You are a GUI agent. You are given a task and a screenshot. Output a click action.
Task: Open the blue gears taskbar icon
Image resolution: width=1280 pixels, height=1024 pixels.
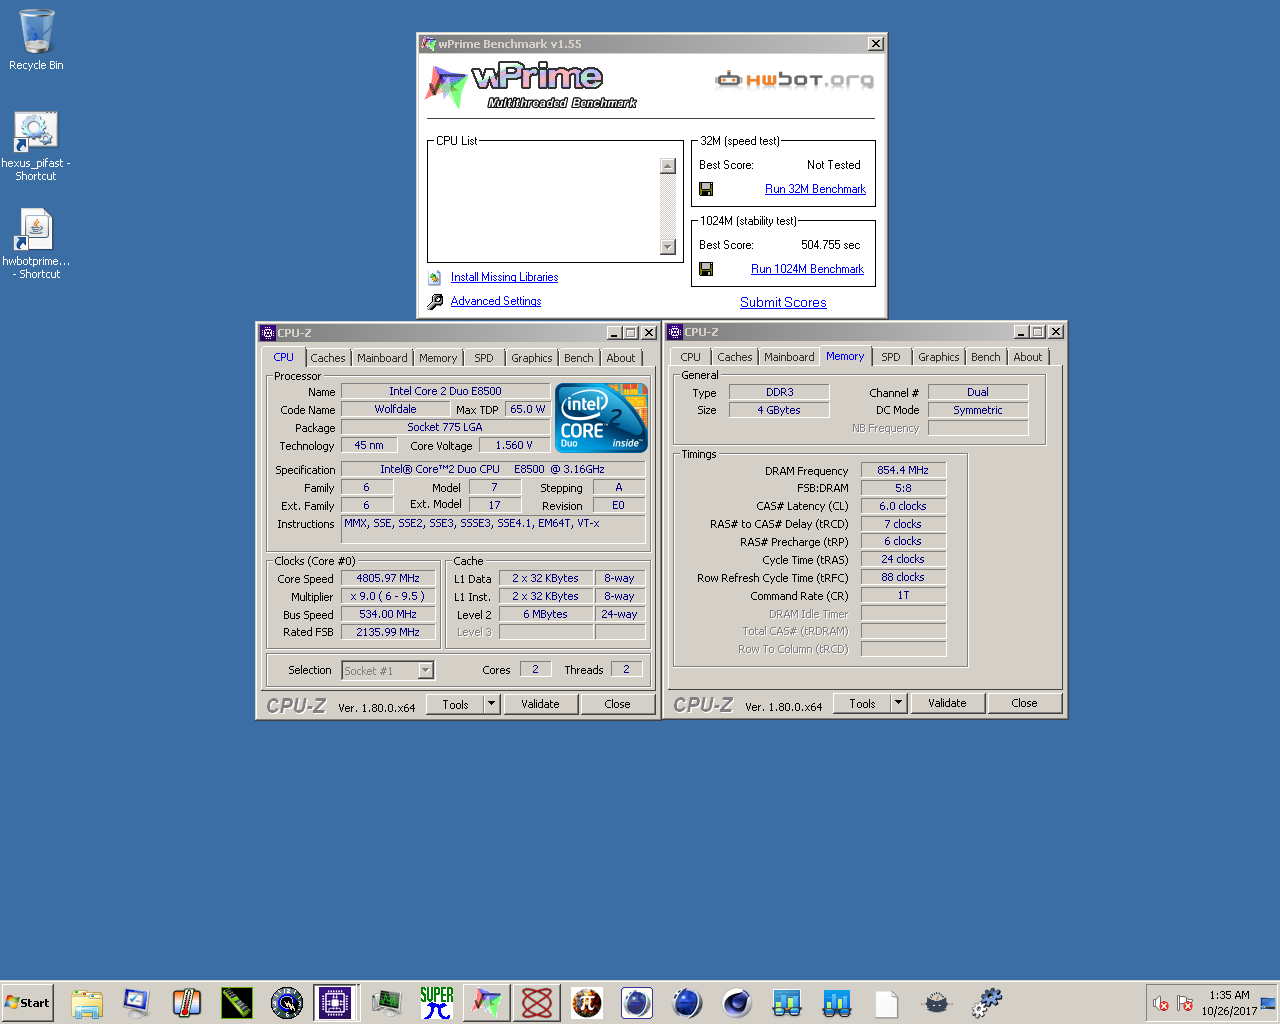pos(987,1001)
